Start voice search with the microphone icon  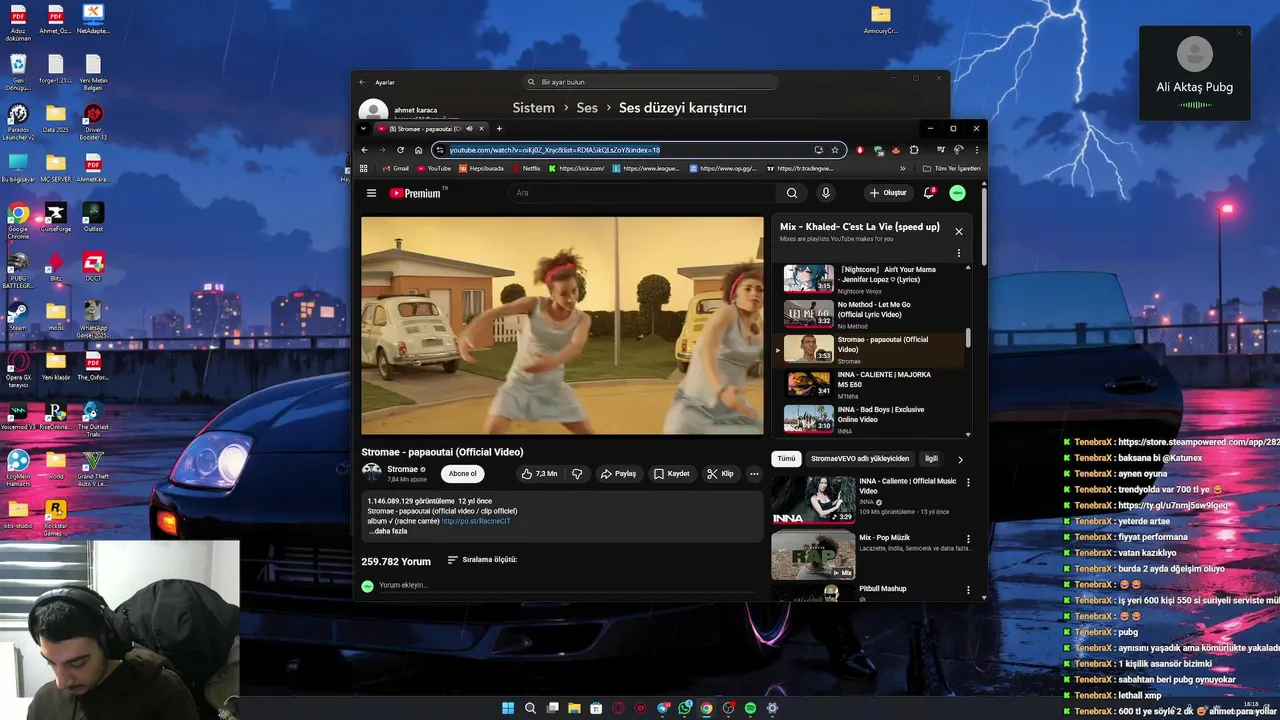825,193
